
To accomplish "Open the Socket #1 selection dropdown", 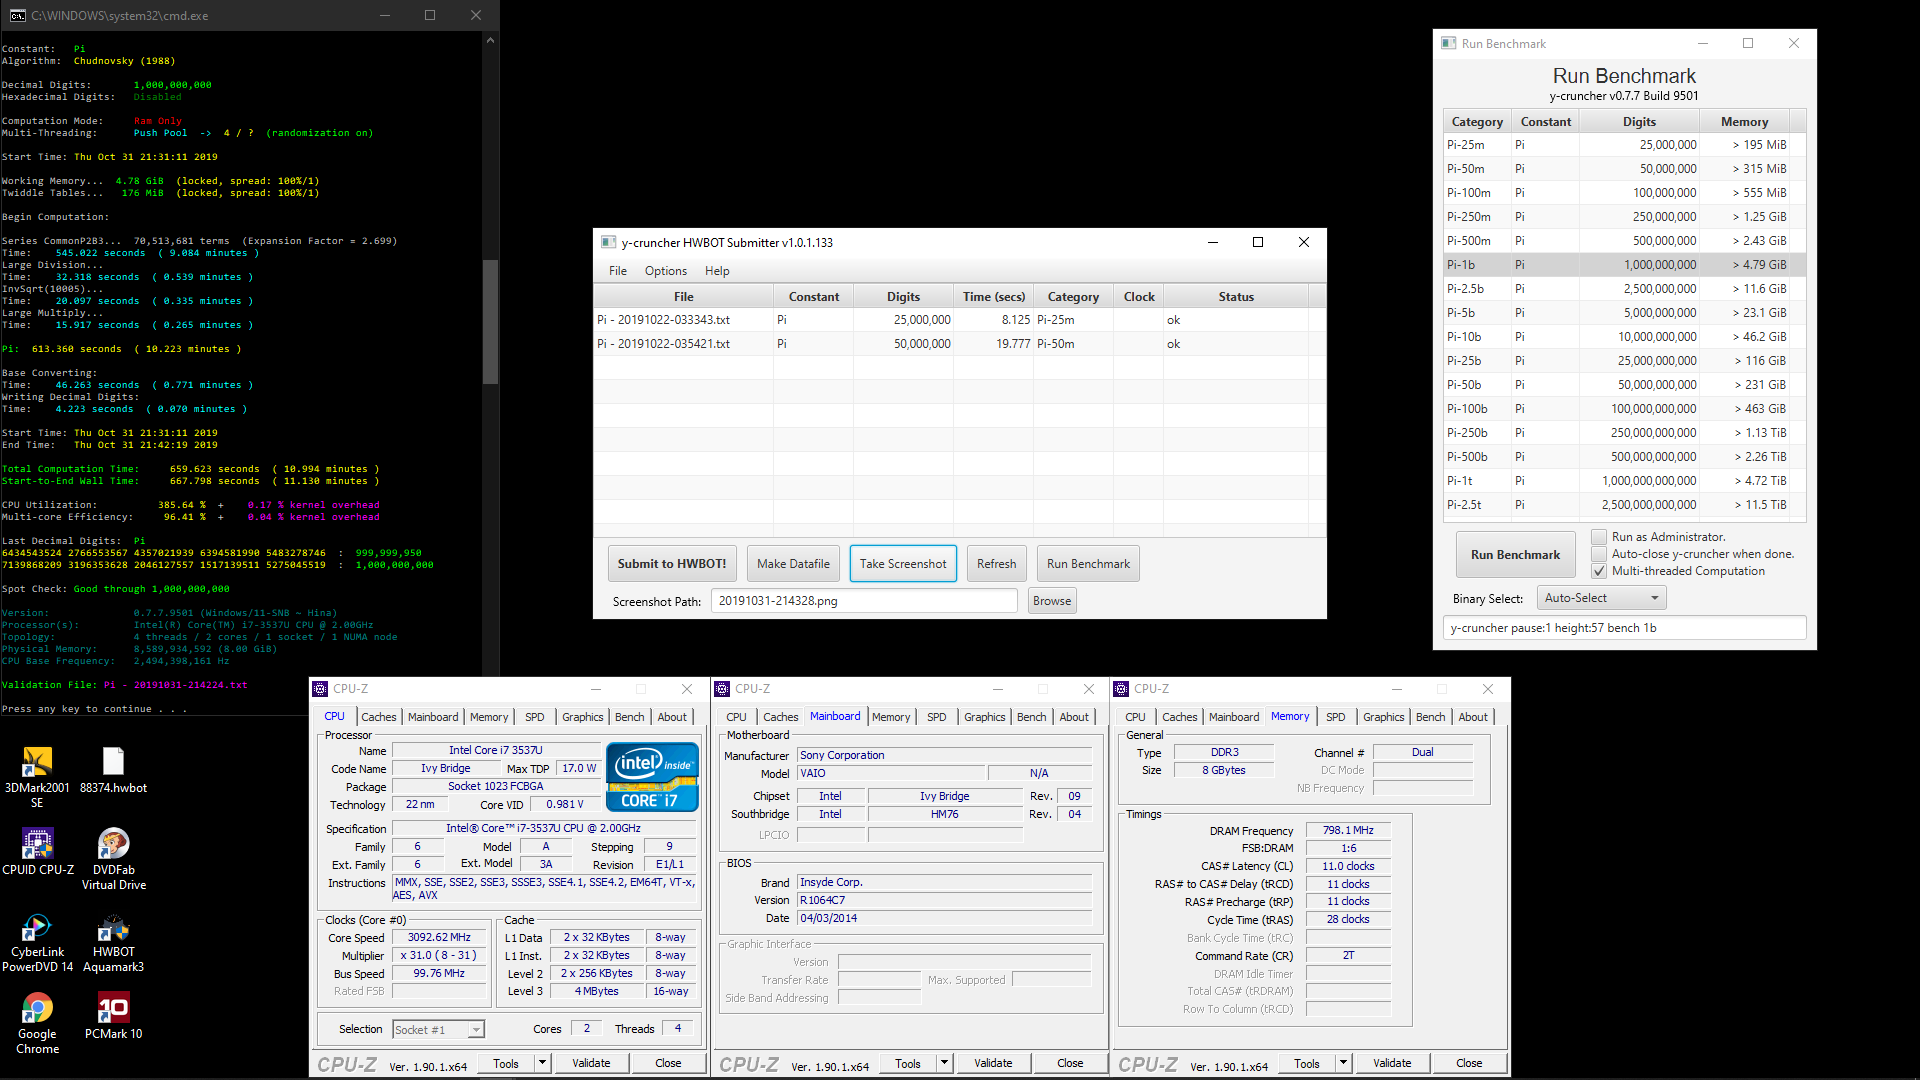I will (x=438, y=1029).
